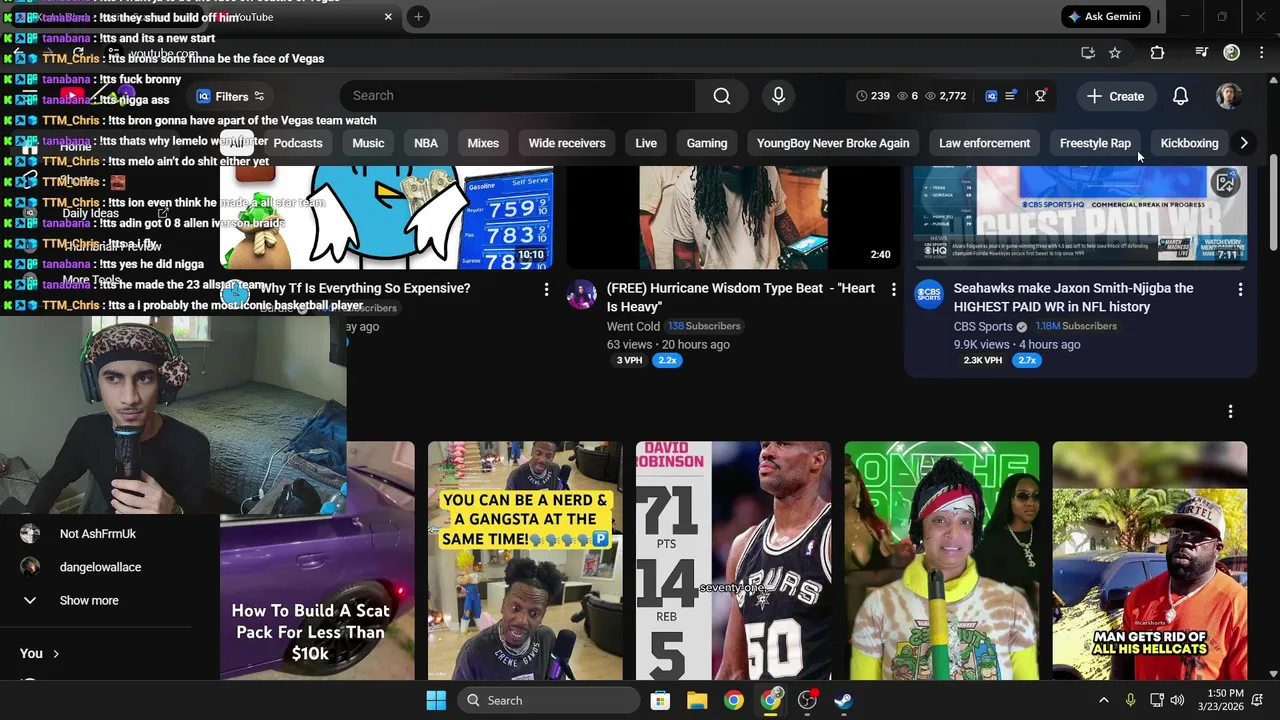Select the Gaming category chip

point(707,143)
